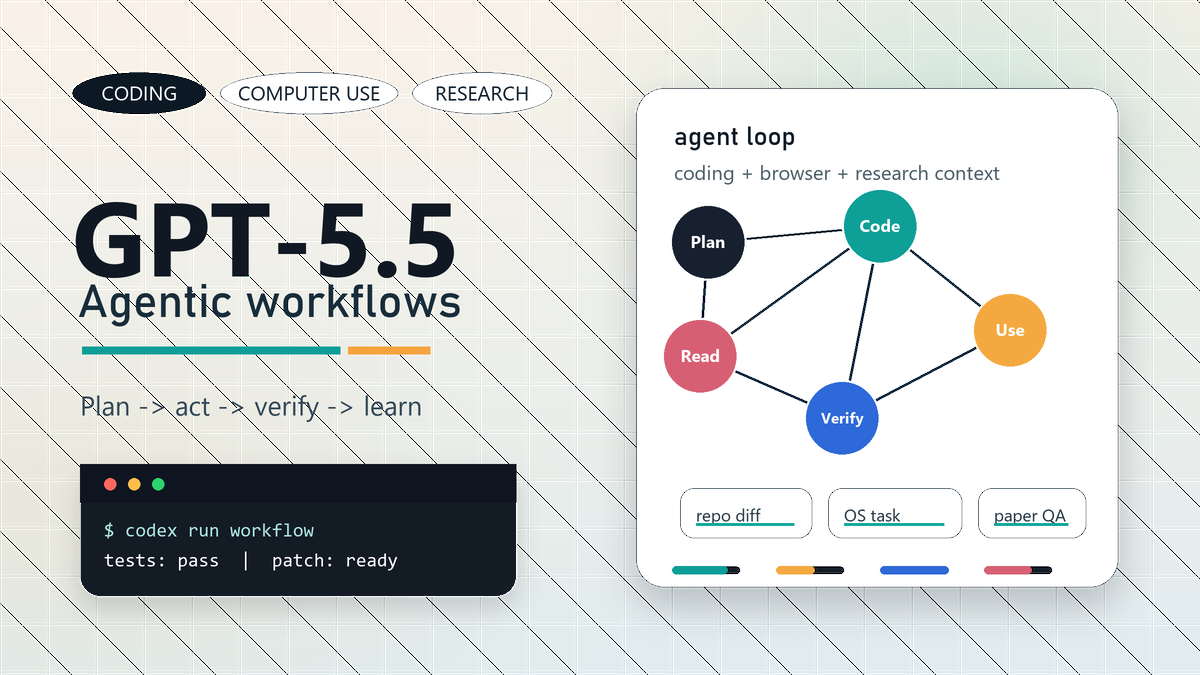Click the red dot in terminal header
The height and width of the screenshot is (675, 1200).
pos(110,485)
